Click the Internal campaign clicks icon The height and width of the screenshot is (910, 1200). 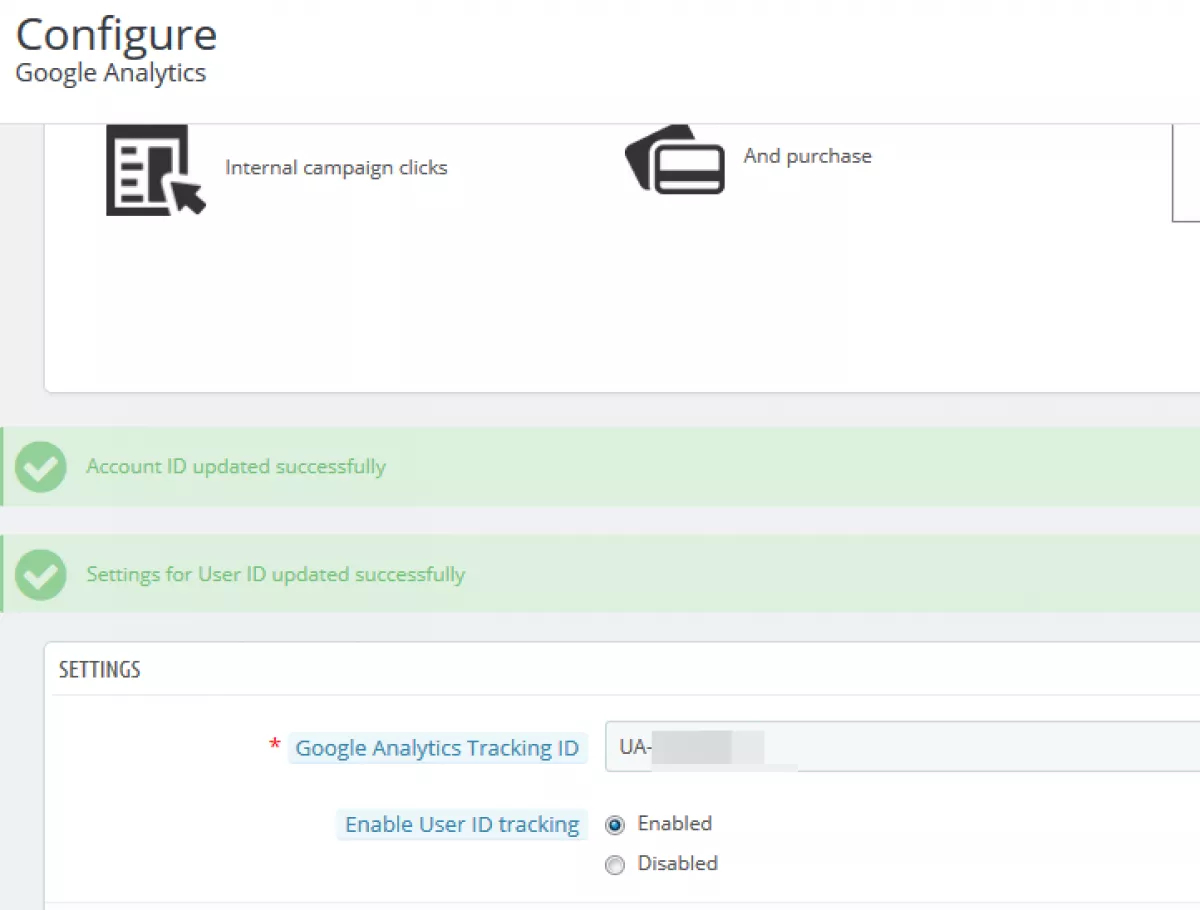point(155,169)
